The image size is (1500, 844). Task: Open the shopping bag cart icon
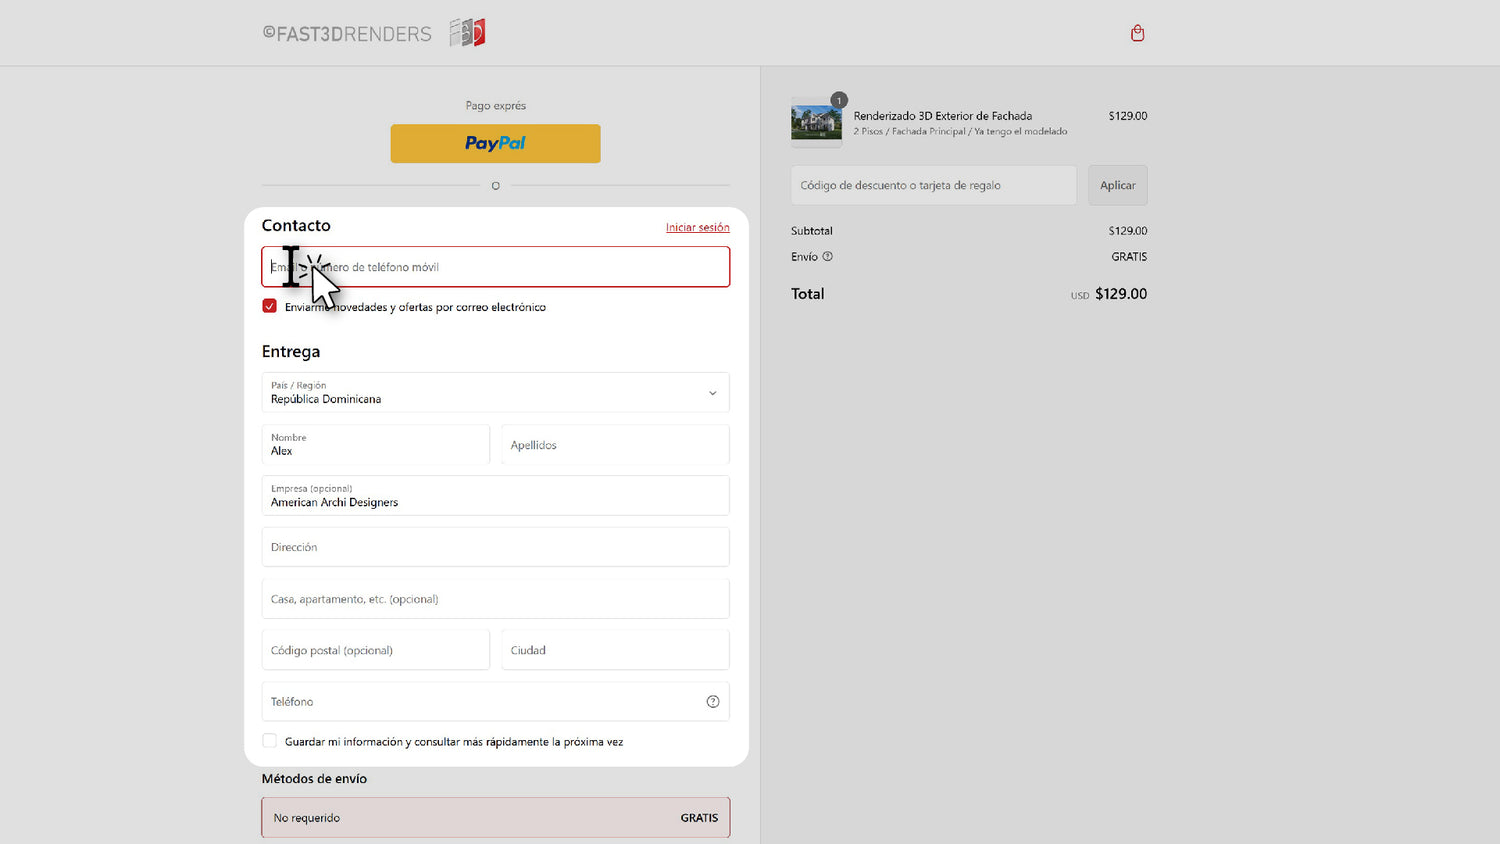click(1137, 33)
